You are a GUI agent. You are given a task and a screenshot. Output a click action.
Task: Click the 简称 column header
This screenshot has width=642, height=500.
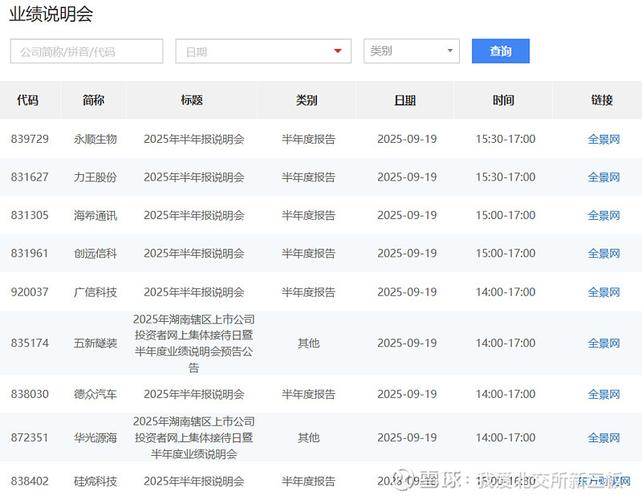94,101
